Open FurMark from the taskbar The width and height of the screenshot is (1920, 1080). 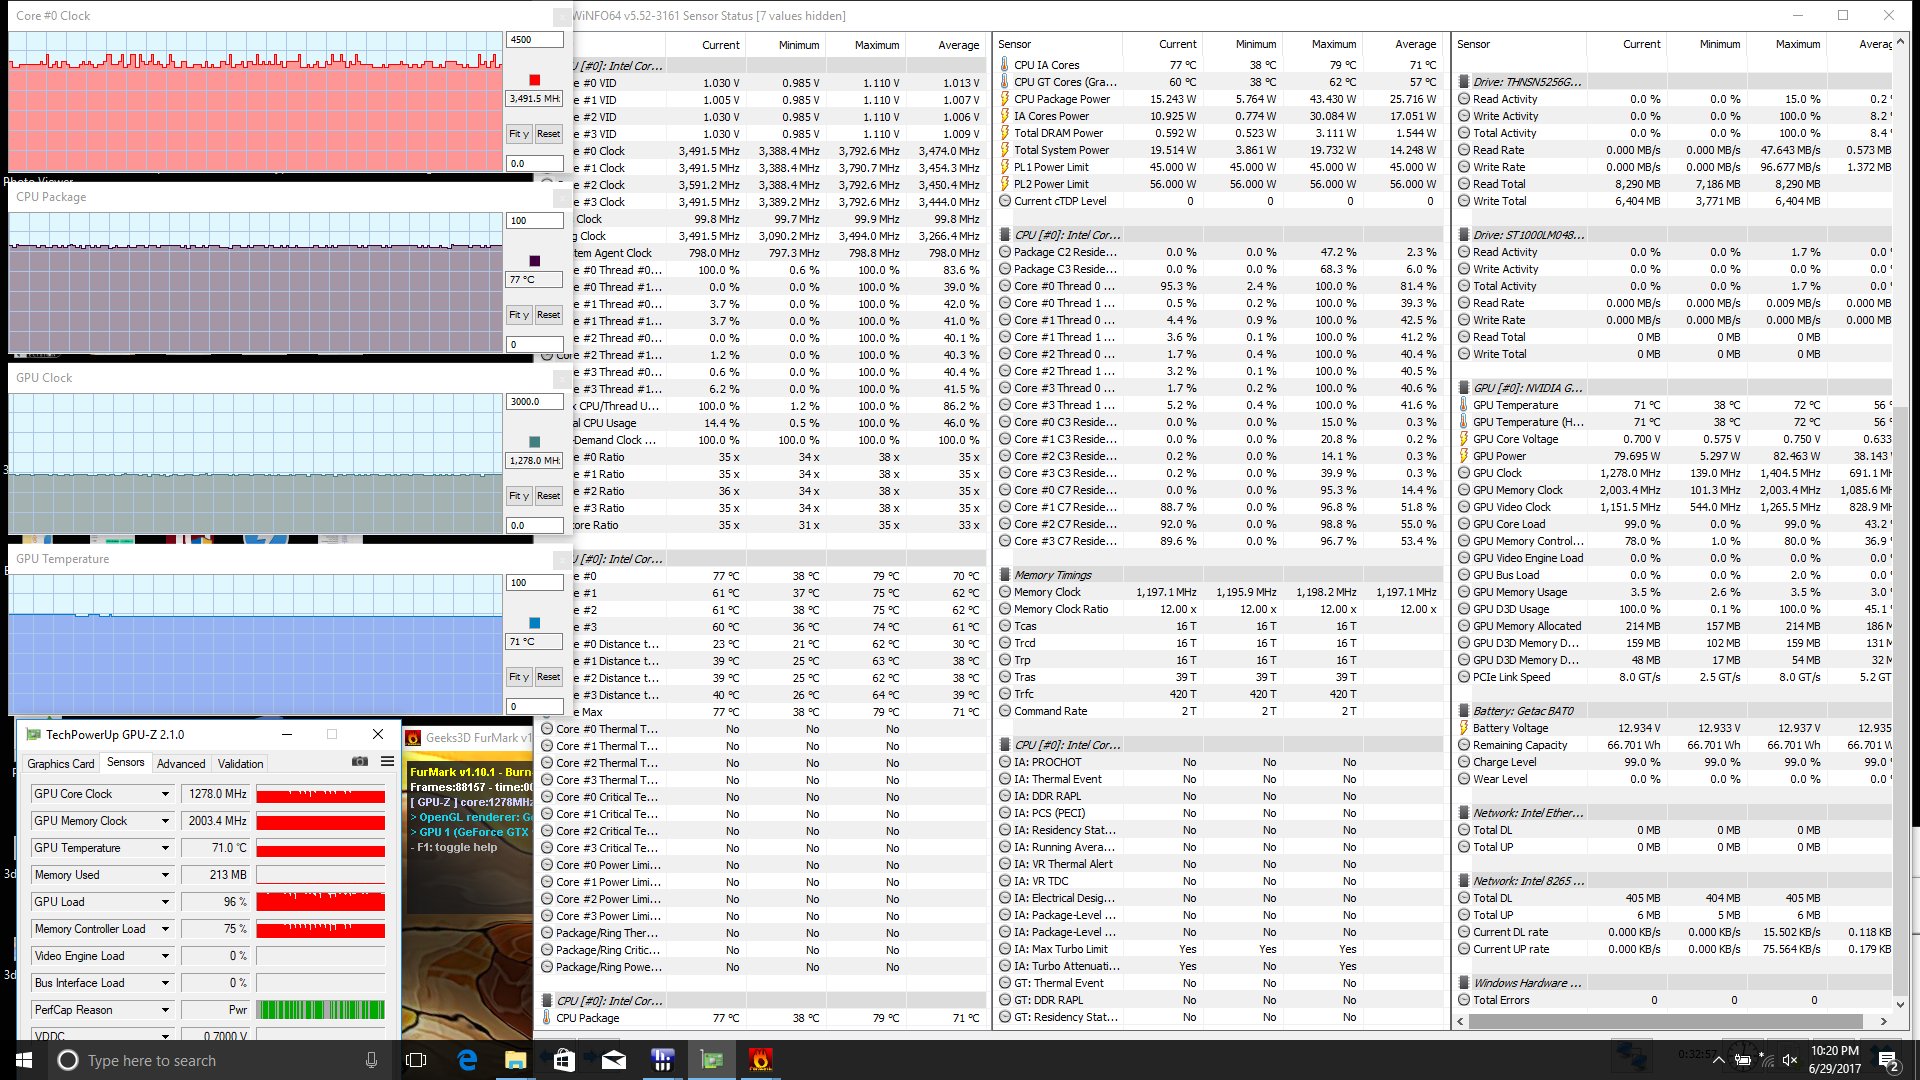click(x=760, y=1060)
